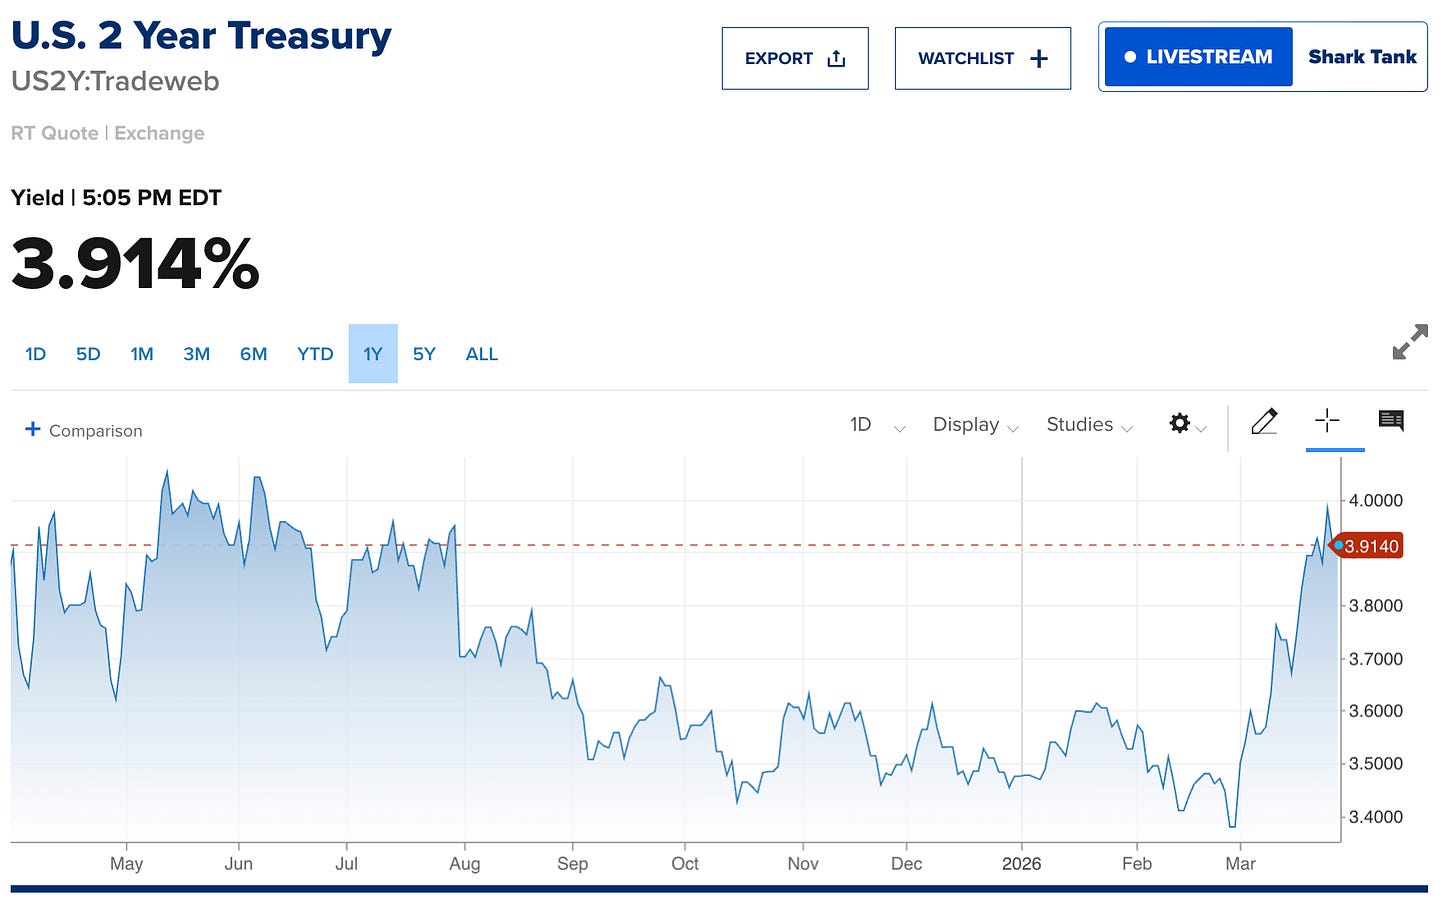This screenshot has width=1456, height=901.
Task: Select the drawing pencil tool
Action: [1264, 421]
